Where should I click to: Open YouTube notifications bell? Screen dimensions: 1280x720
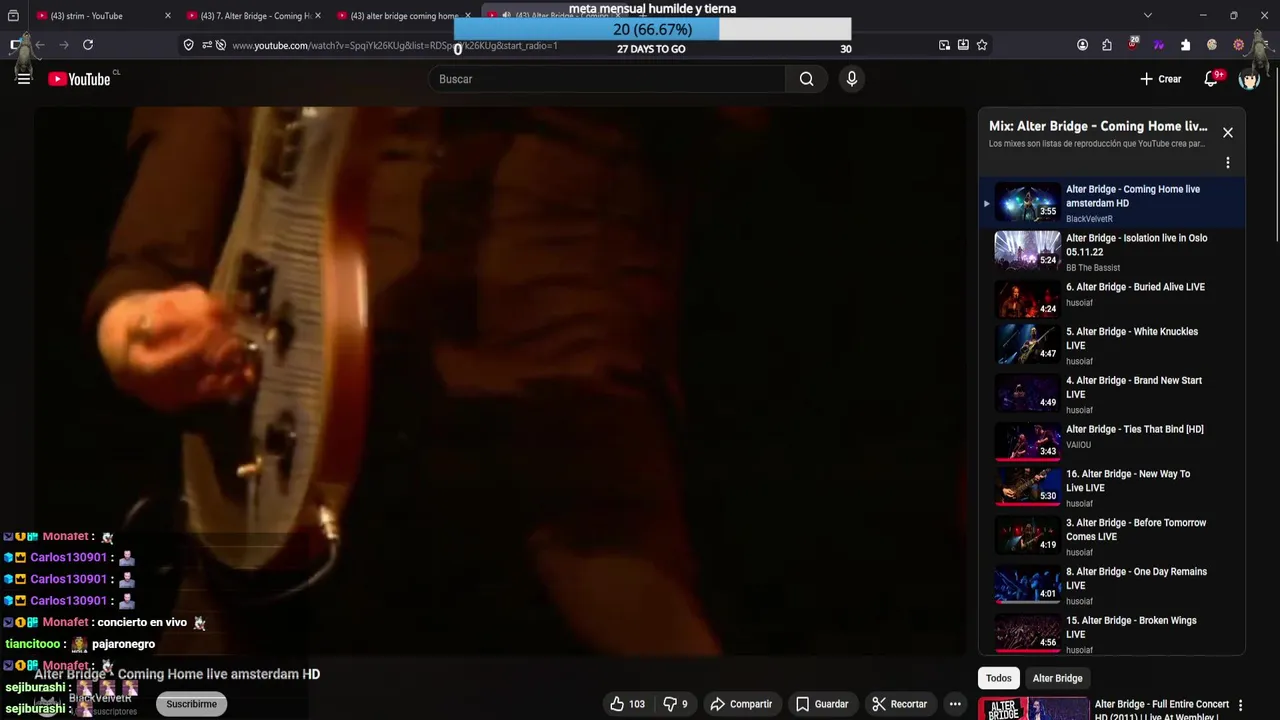click(1211, 79)
